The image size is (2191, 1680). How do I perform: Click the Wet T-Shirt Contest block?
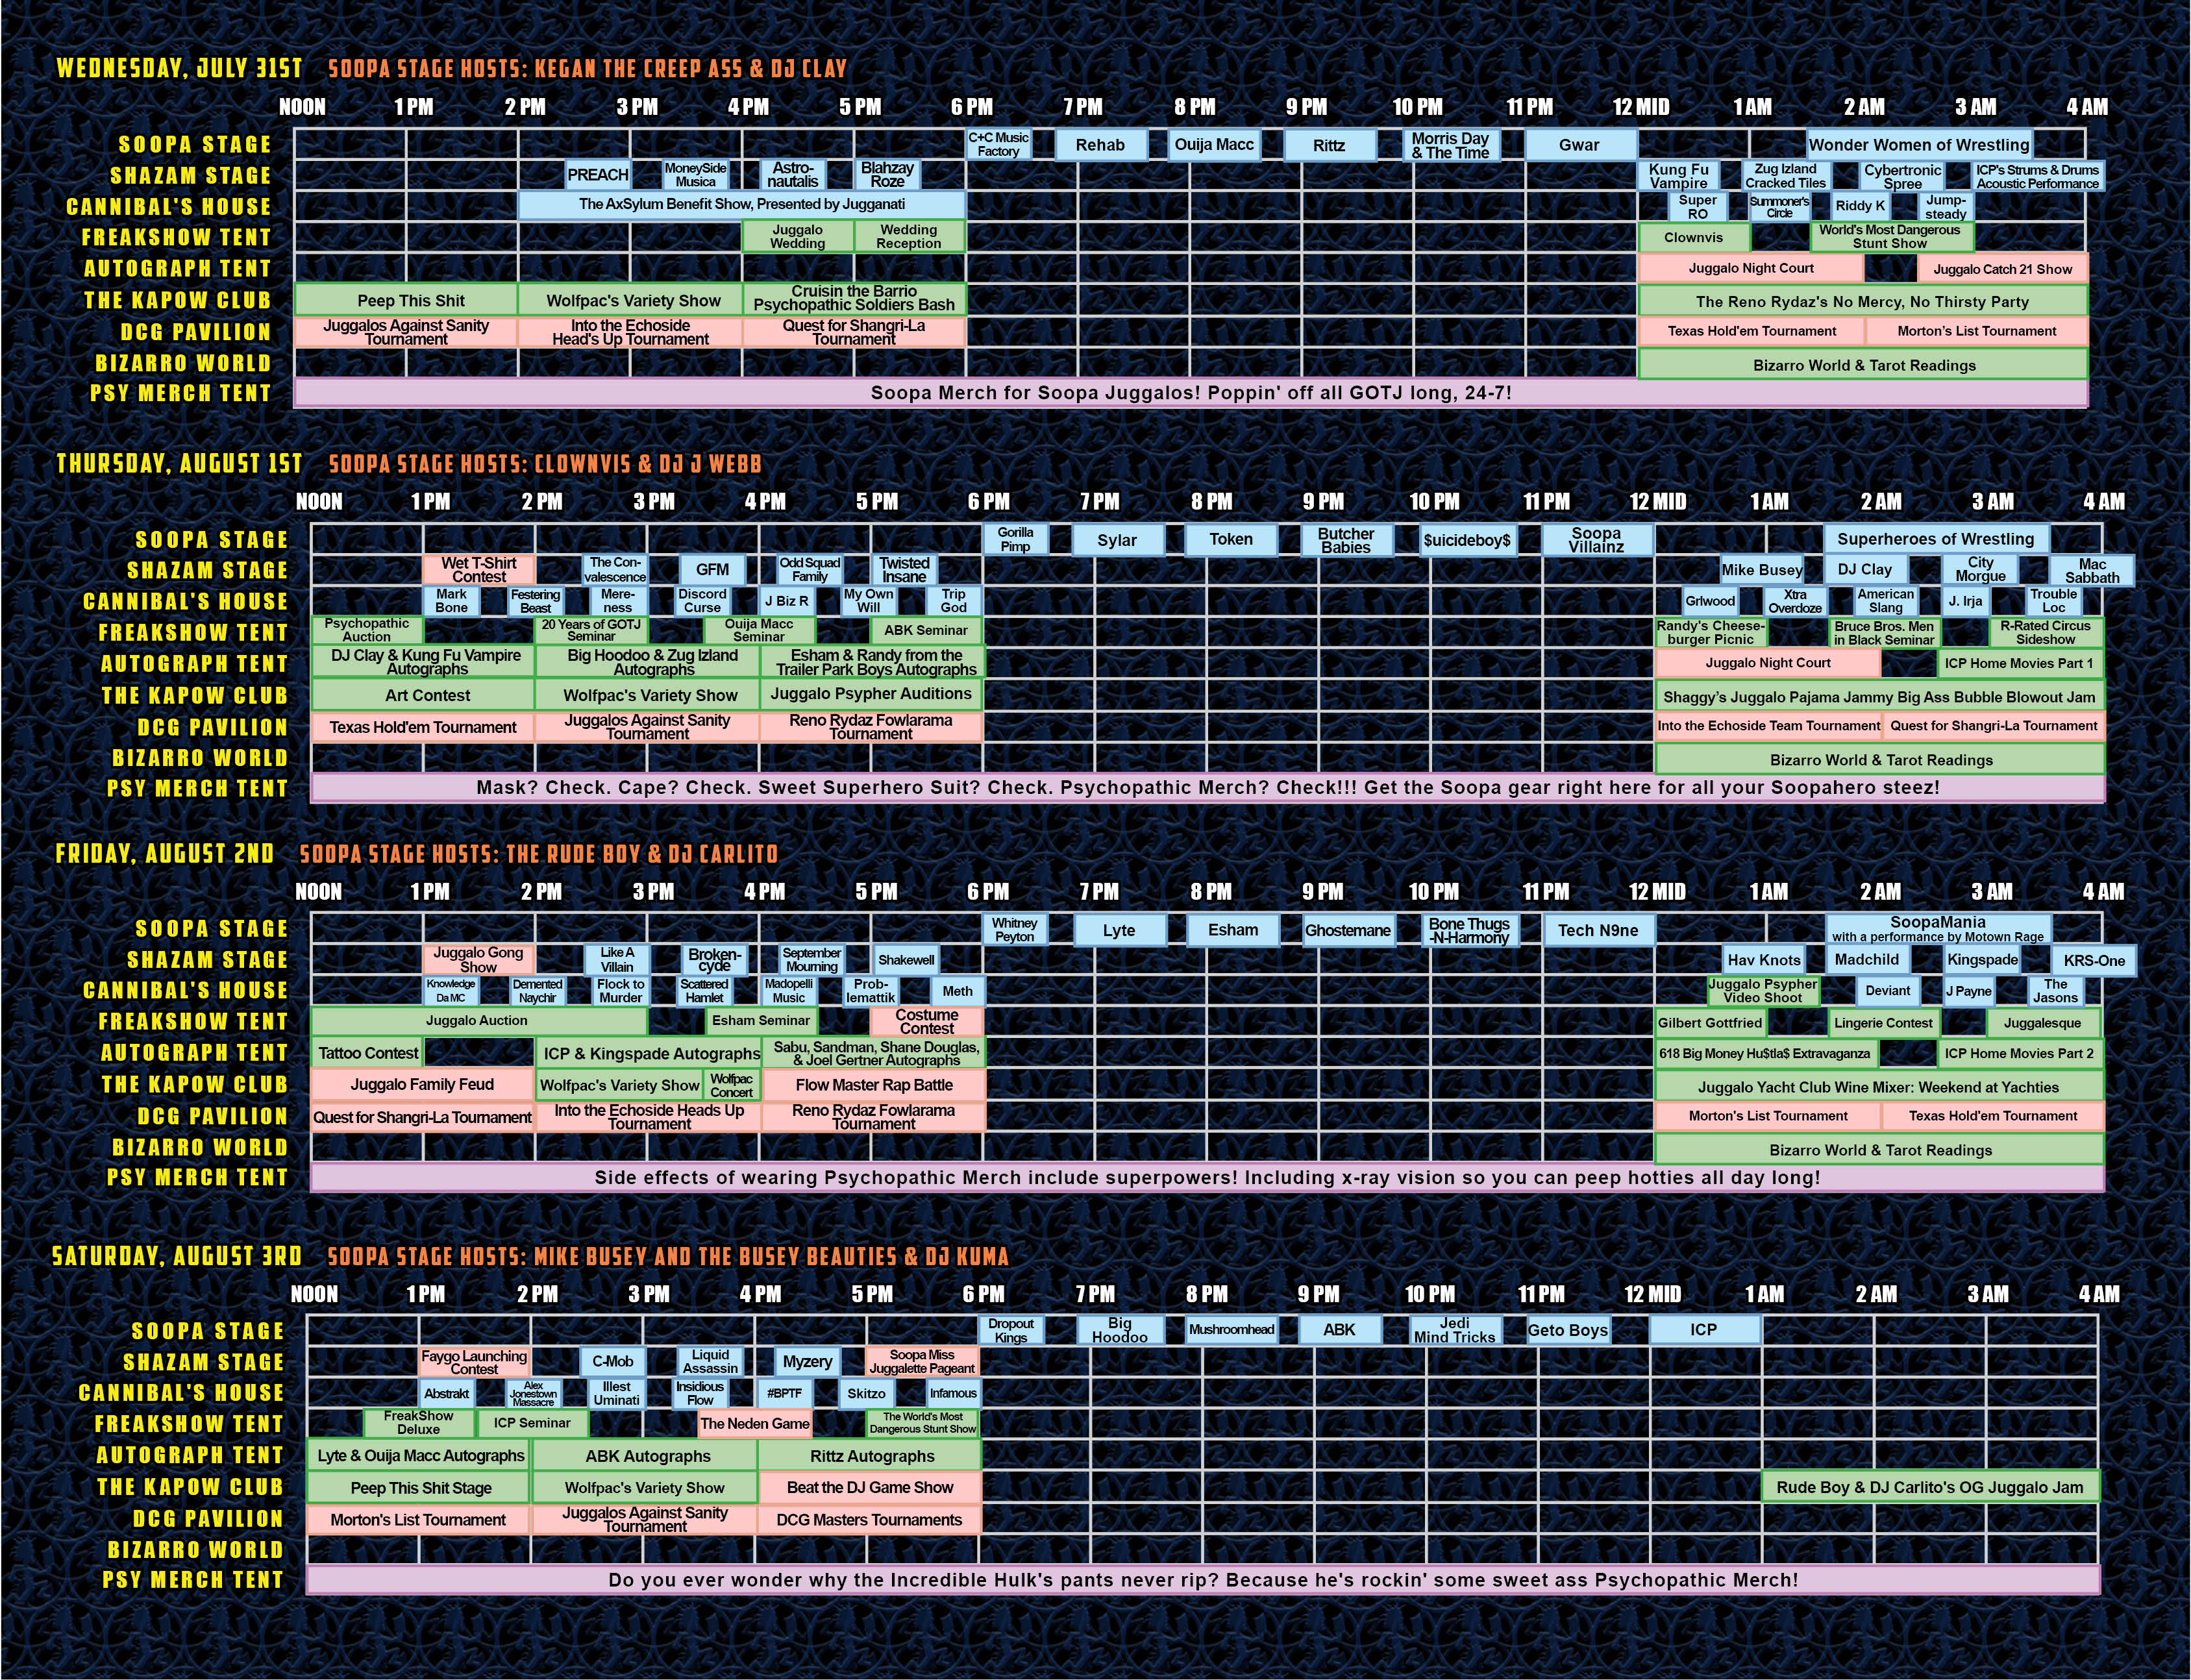[x=478, y=570]
